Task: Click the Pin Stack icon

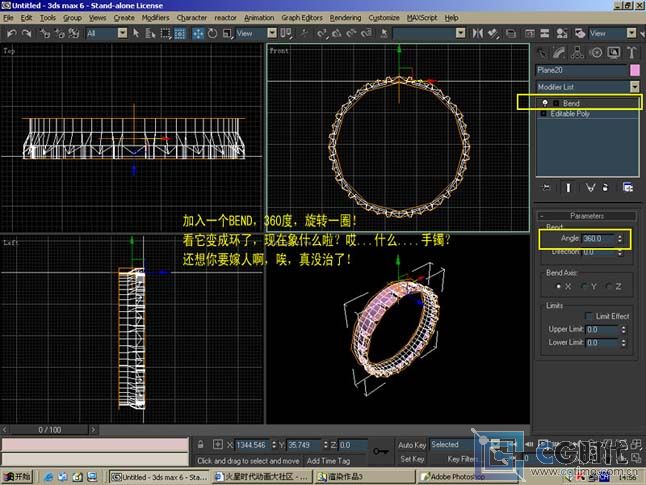Action: (x=546, y=188)
